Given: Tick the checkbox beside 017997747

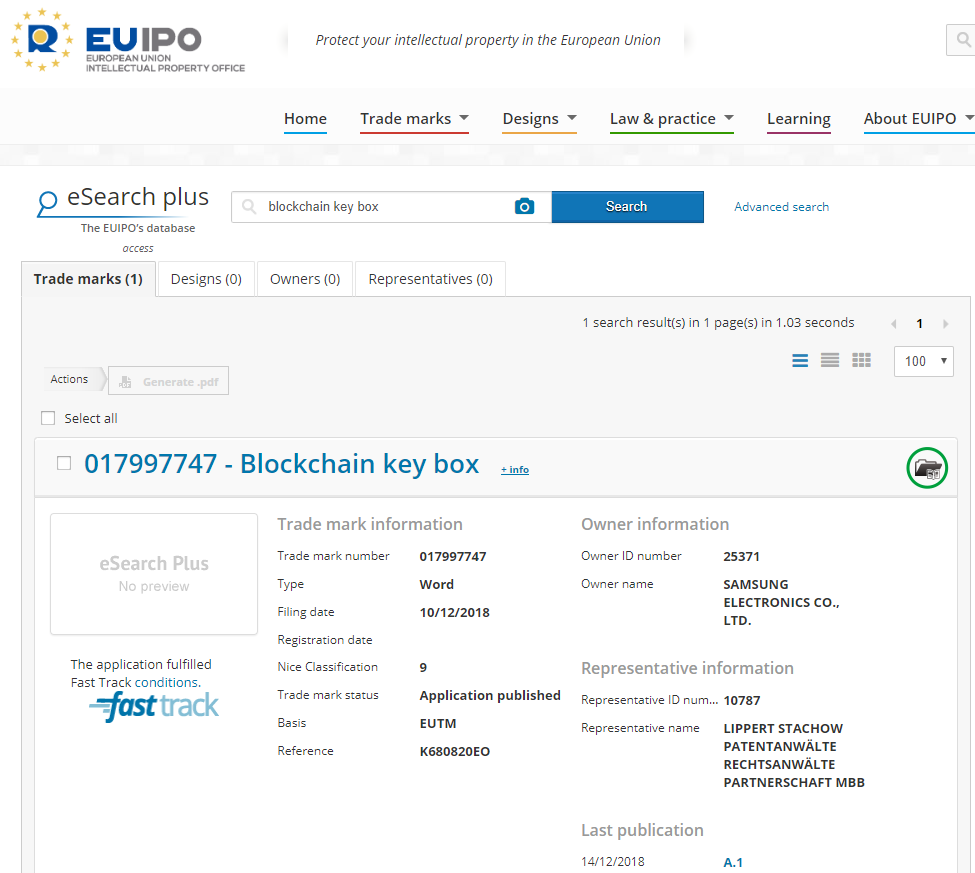Looking at the screenshot, I should tap(63, 463).
